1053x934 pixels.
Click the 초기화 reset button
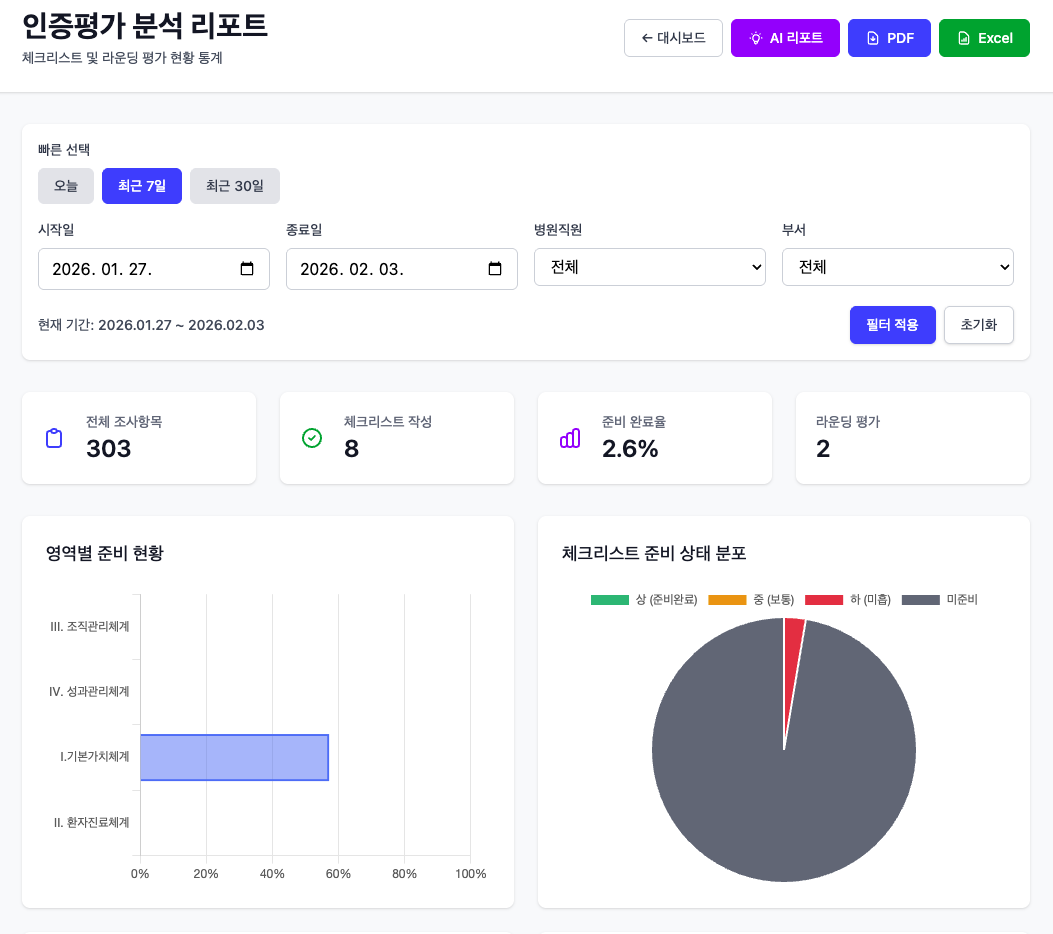coord(978,324)
